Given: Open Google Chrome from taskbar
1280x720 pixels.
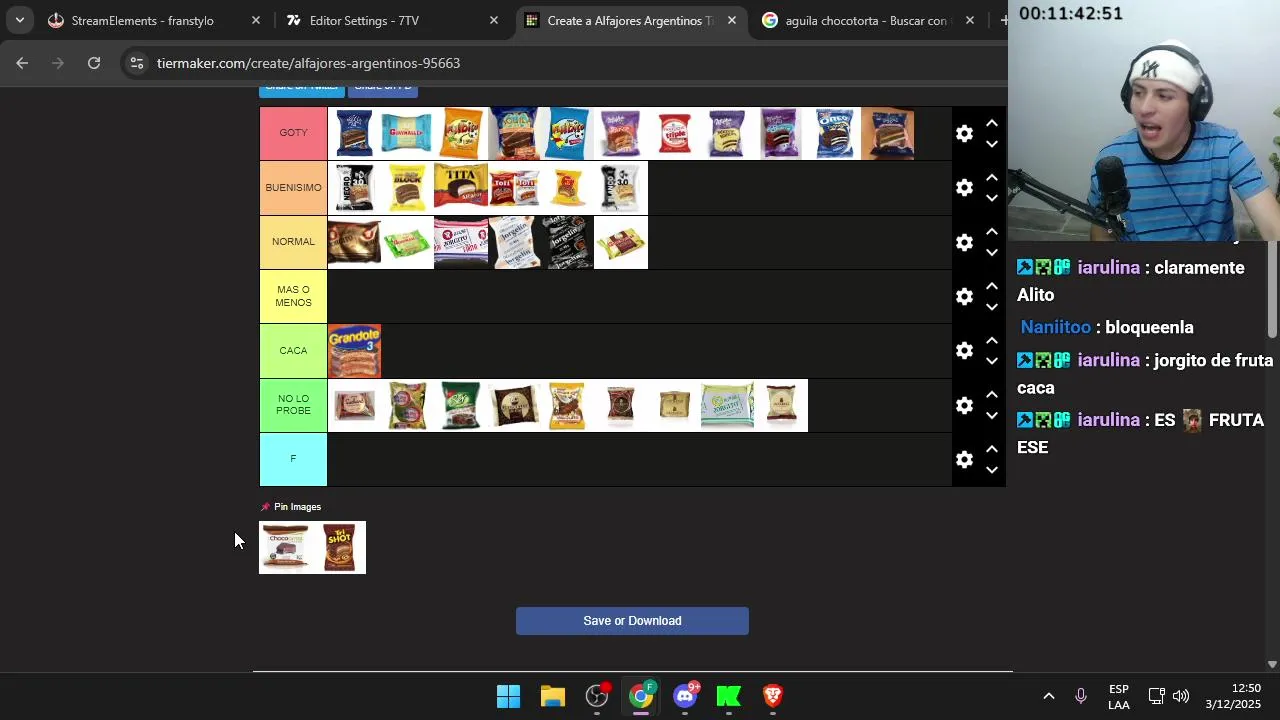Looking at the screenshot, I should 641,696.
